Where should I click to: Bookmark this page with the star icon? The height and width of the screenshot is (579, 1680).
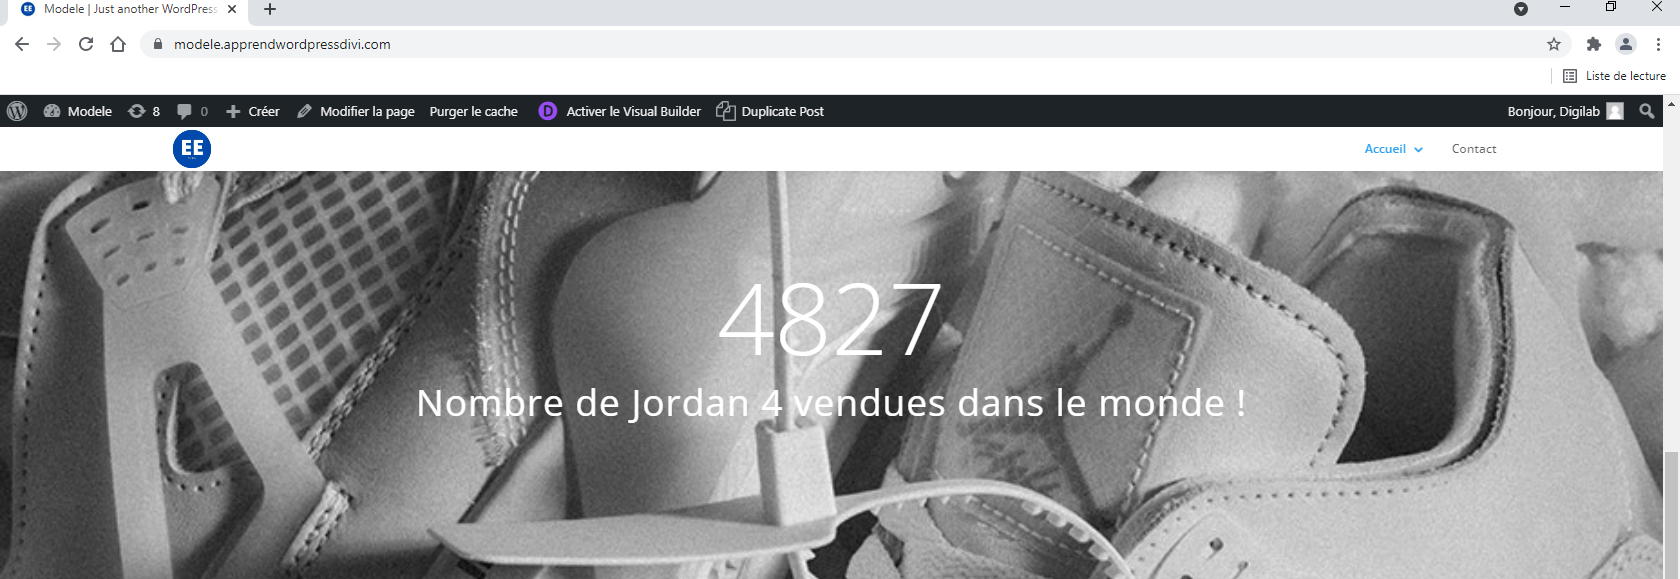1554,44
